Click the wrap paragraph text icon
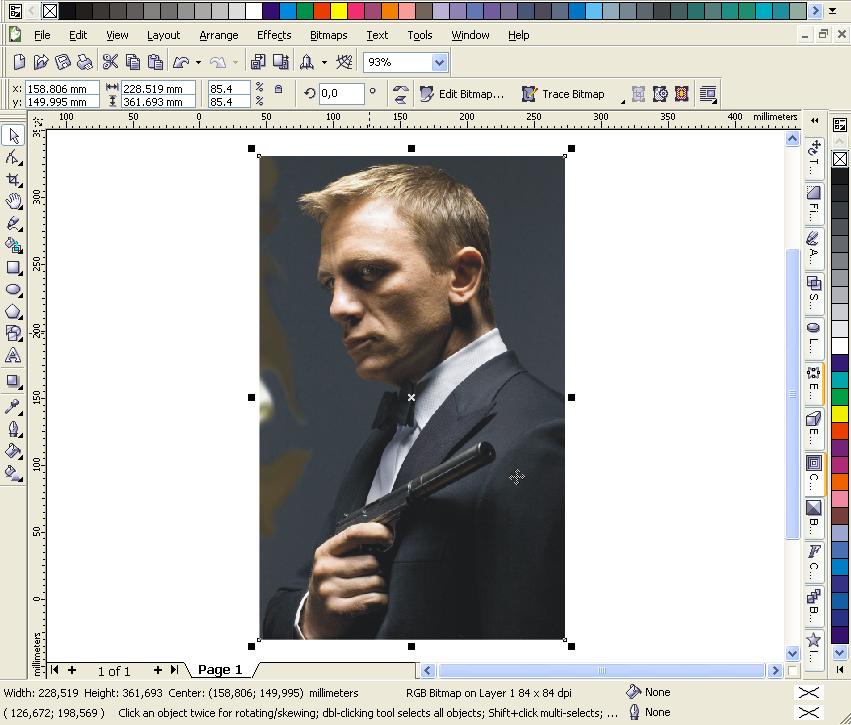This screenshot has width=851, height=725. click(708, 94)
